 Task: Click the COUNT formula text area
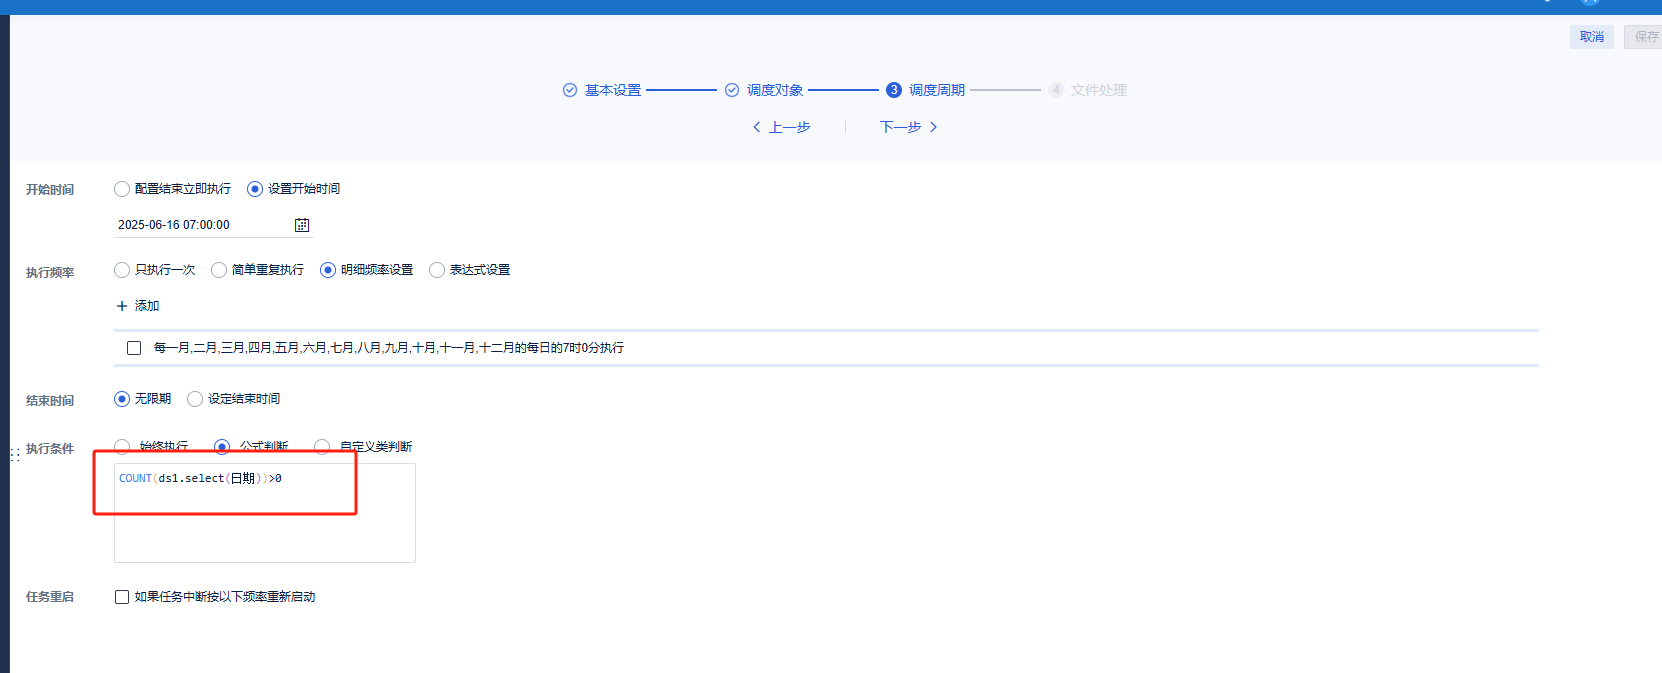265,513
